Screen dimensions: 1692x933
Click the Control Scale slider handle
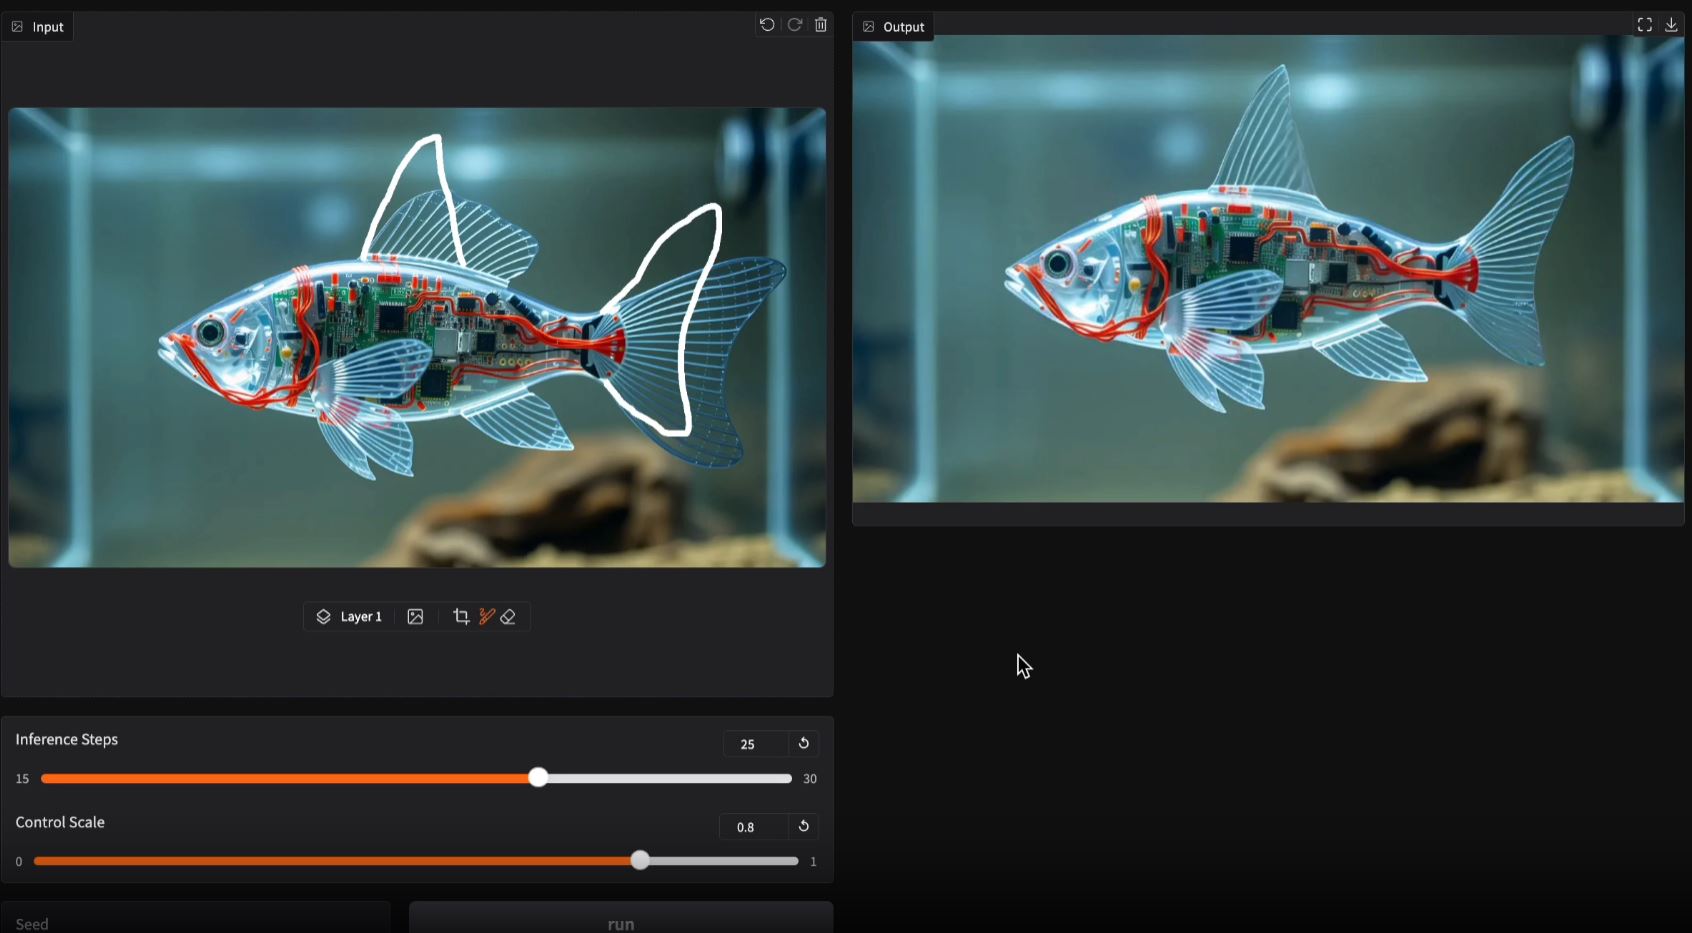(640, 861)
